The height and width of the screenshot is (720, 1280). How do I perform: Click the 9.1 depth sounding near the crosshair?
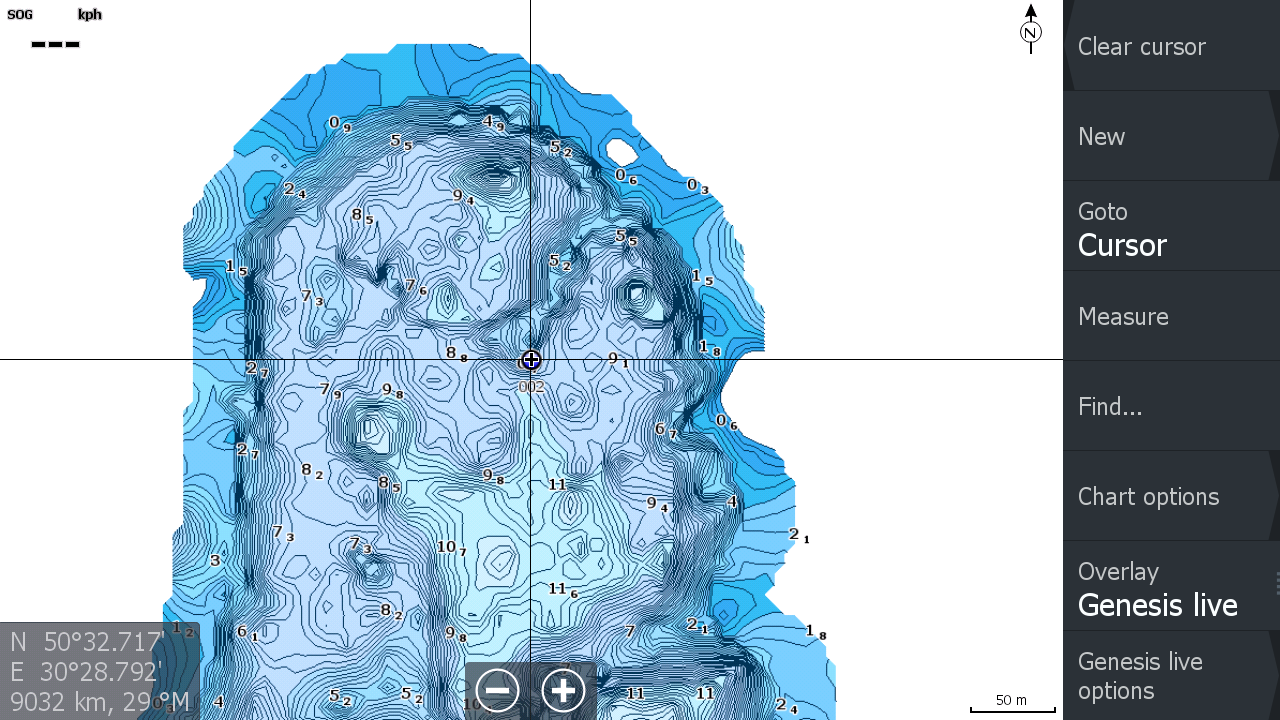point(618,359)
